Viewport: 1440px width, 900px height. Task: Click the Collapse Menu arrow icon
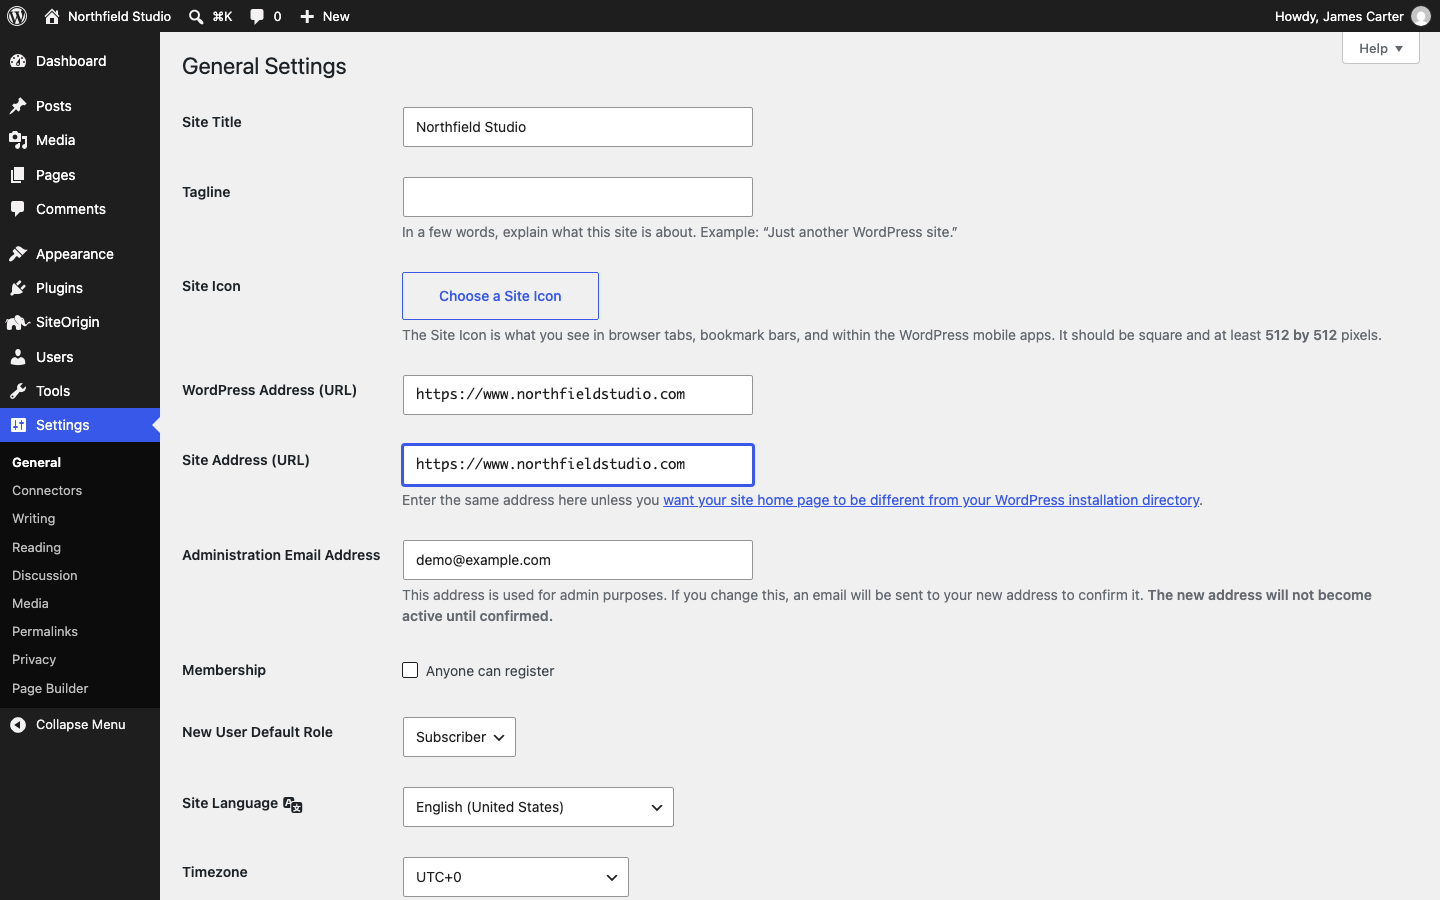click(18, 725)
